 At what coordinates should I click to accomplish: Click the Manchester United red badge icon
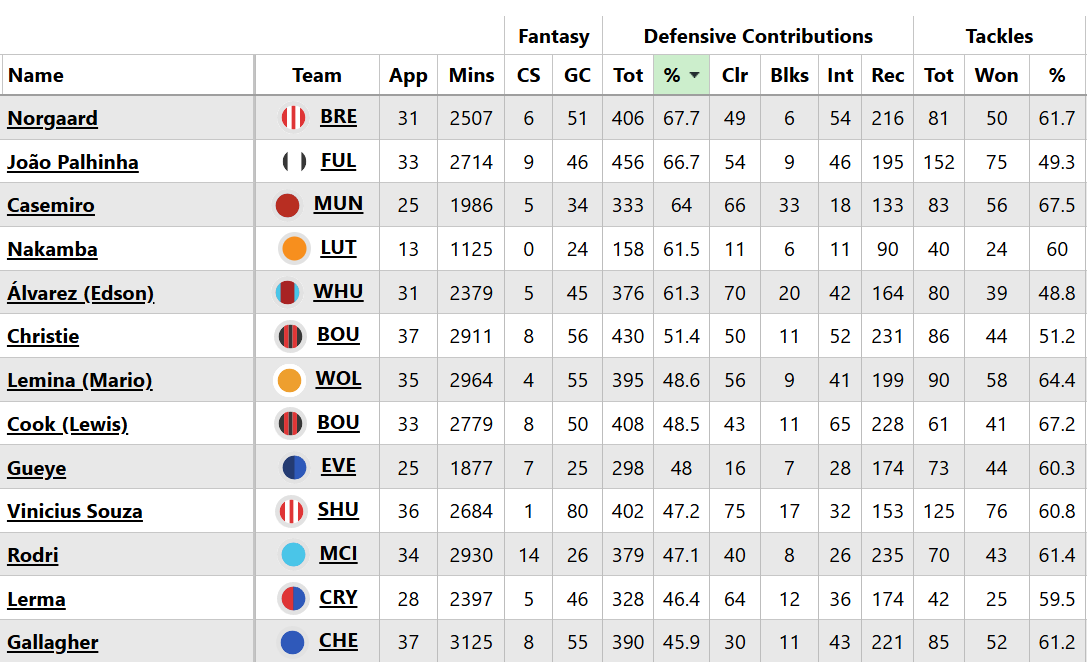[288, 205]
